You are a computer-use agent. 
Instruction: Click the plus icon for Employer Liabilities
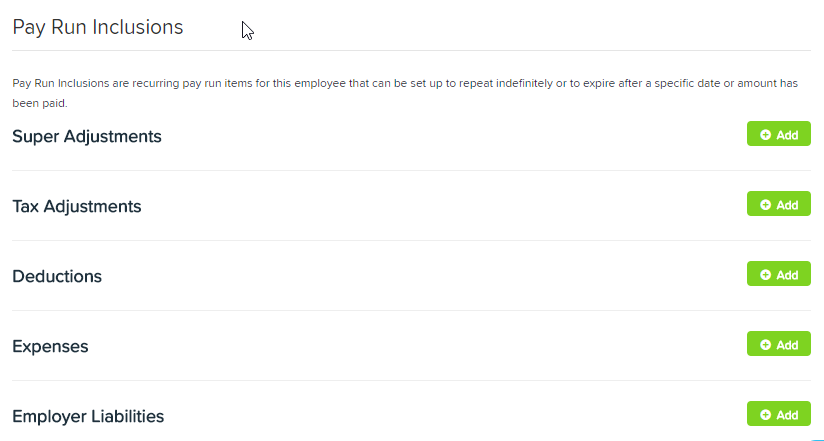tap(765, 415)
